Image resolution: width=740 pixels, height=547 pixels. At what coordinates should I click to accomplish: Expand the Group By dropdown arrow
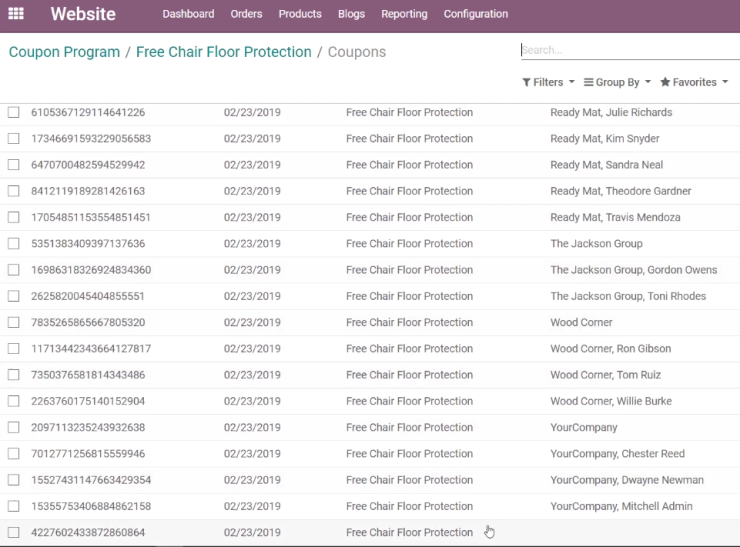pyautogui.click(x=648, y=82)
